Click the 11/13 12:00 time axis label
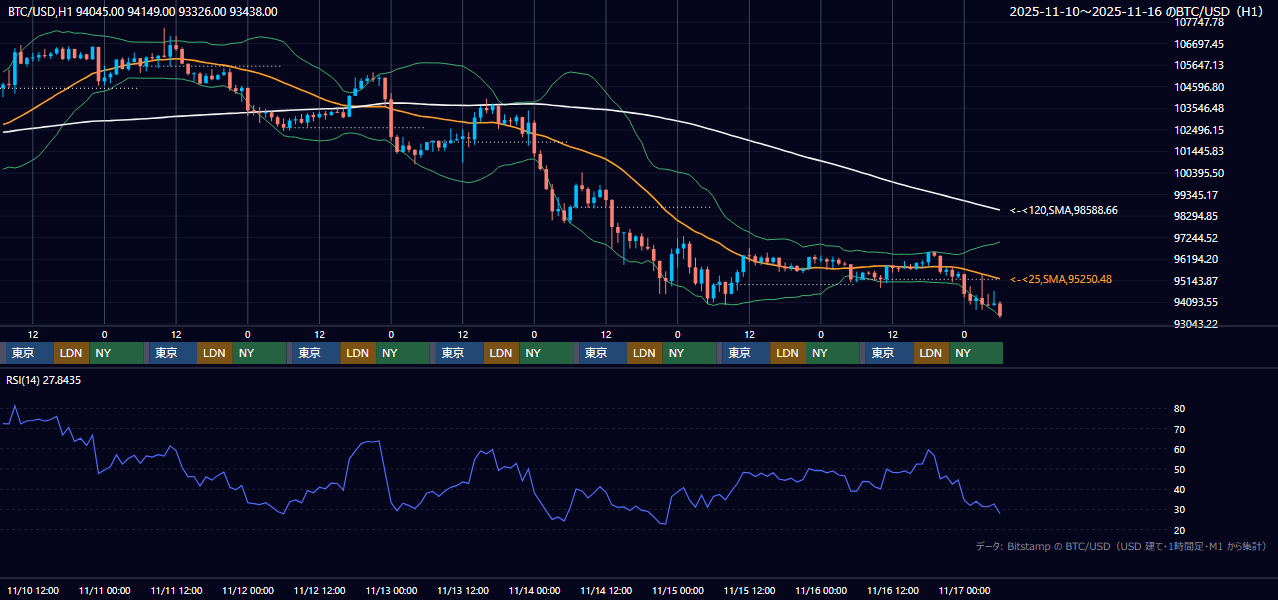Screen dimensions: 1278x600 pos(463,591)
